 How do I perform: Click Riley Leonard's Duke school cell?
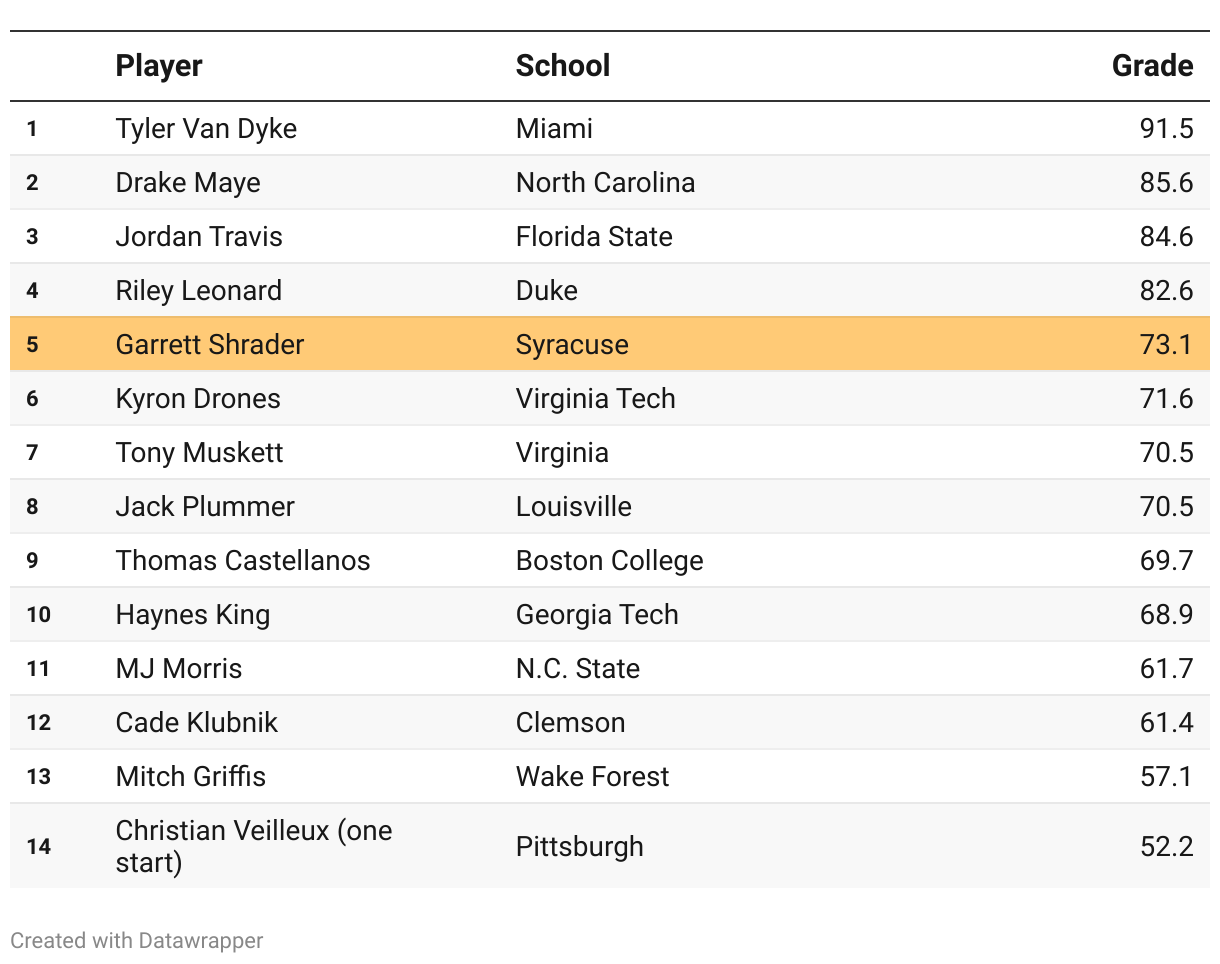547,291
